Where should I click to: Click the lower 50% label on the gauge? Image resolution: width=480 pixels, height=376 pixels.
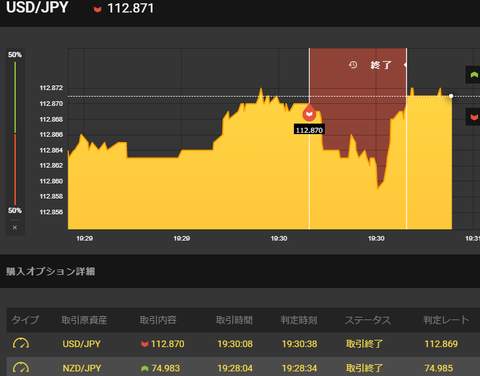pos(15,211)
